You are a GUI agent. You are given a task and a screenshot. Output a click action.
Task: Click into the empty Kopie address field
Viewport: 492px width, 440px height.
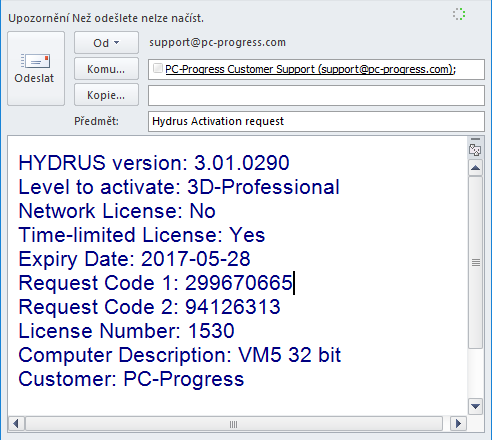click(316, 95)
